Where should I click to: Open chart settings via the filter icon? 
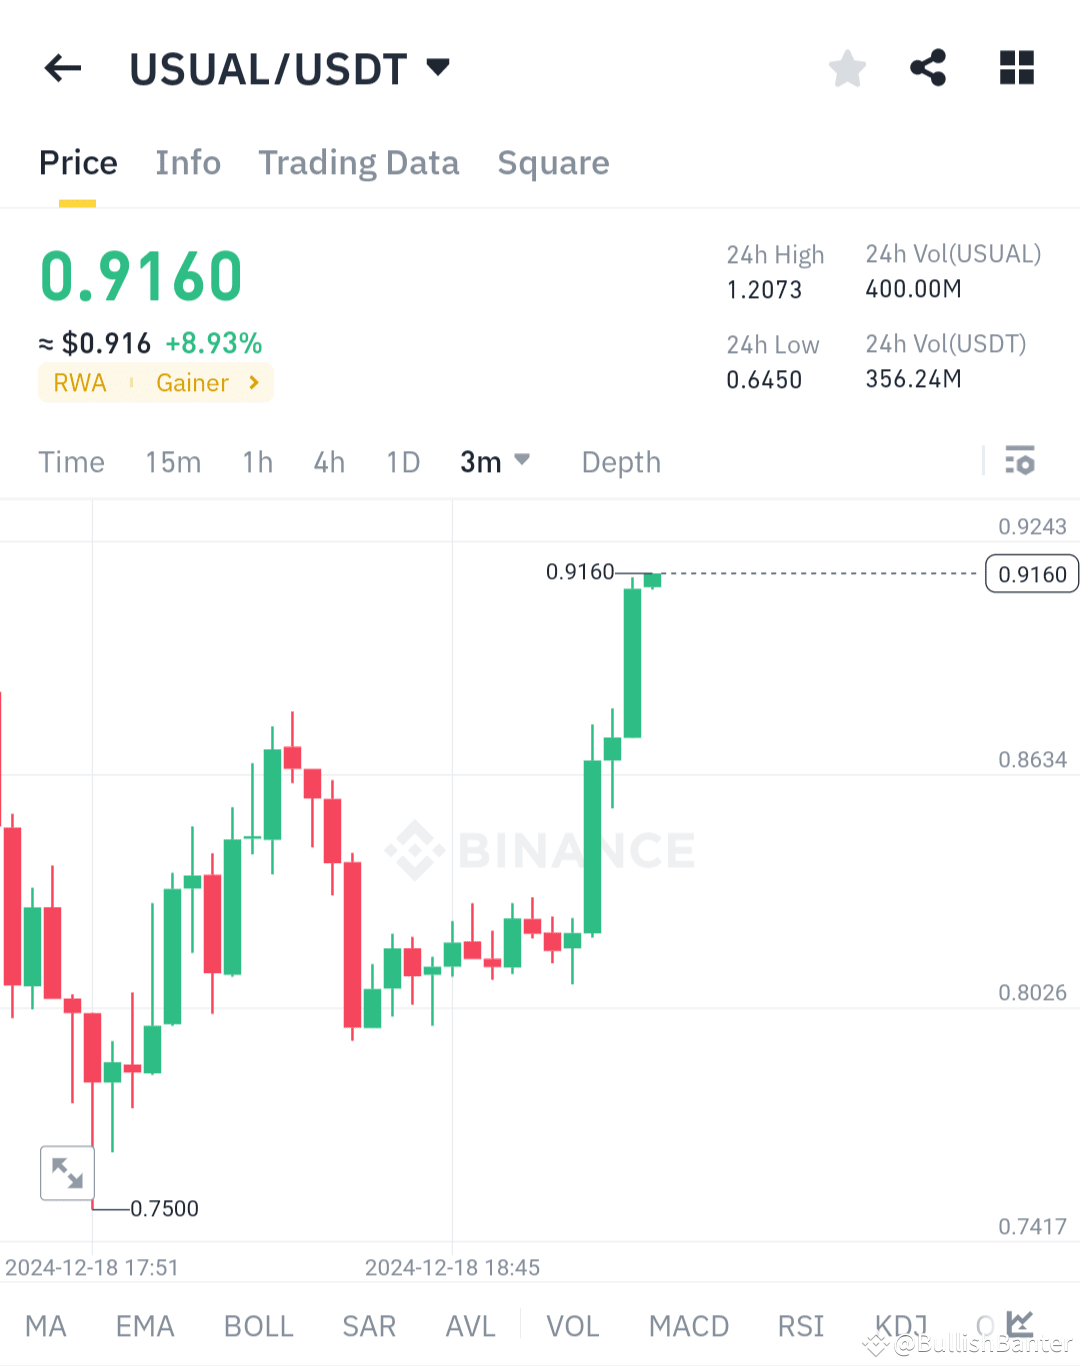(1021, 462)
